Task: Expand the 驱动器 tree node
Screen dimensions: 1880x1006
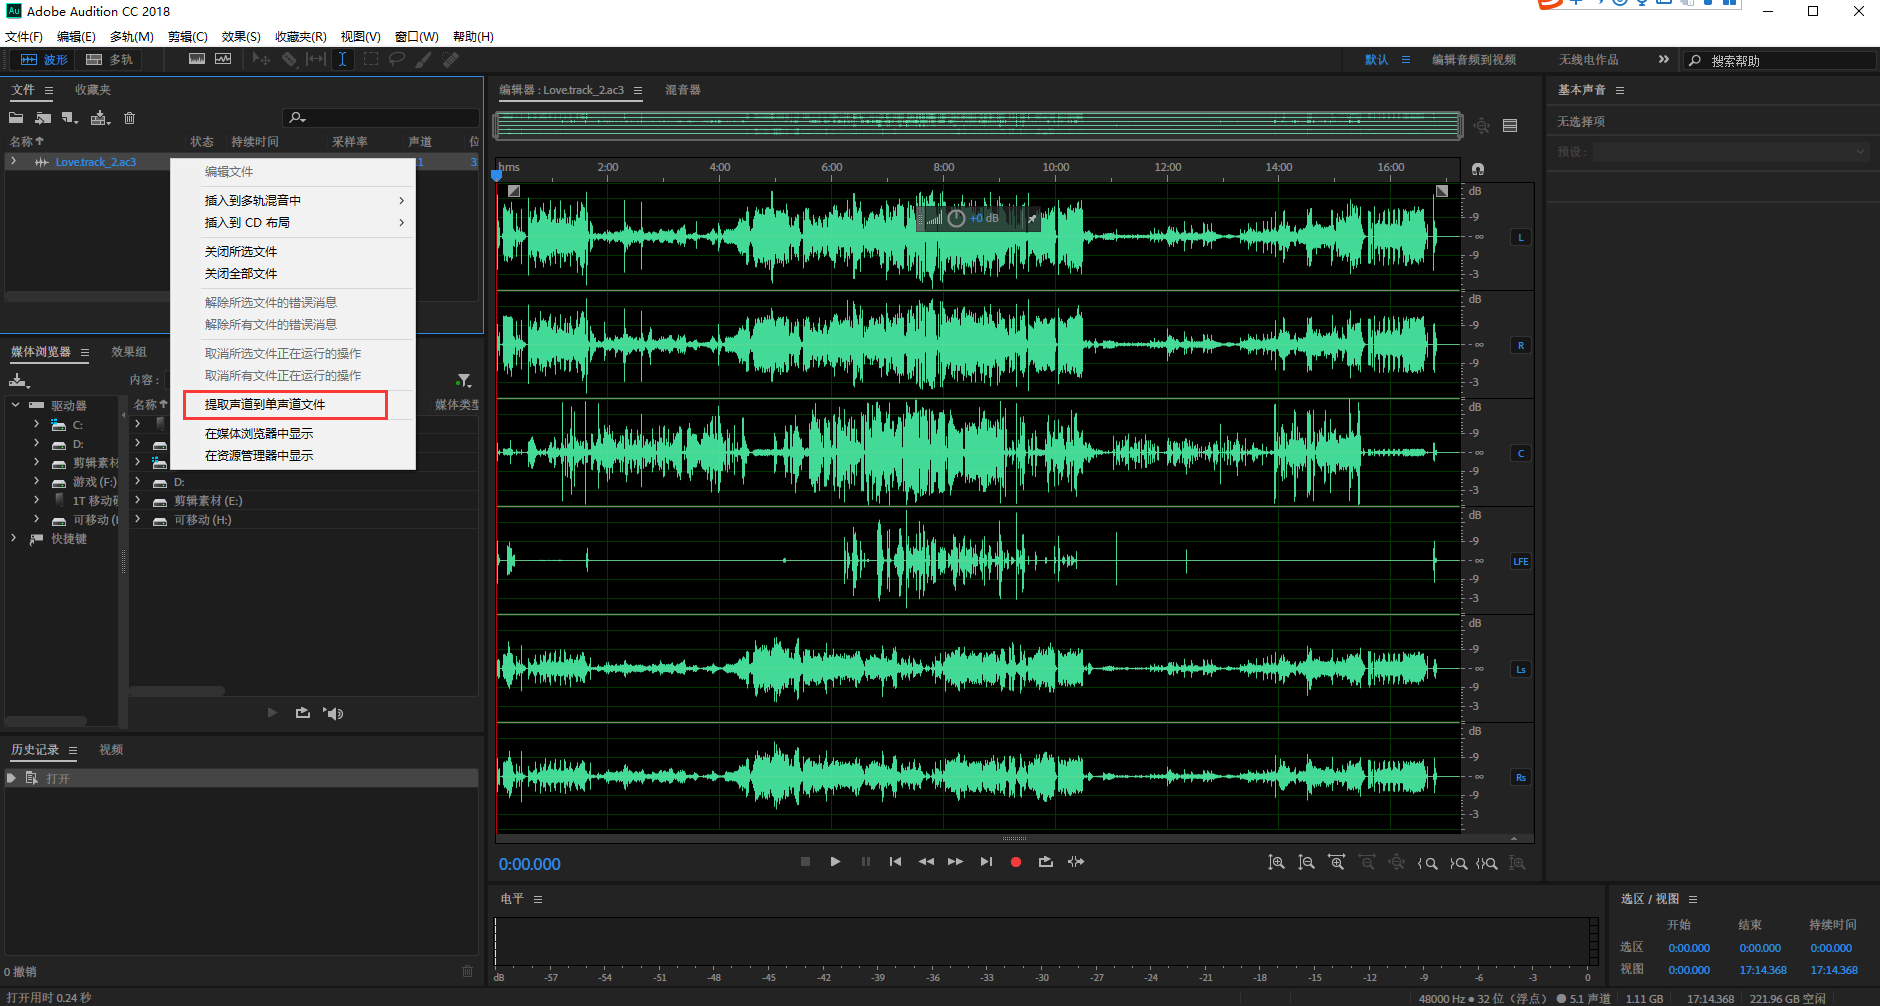Action: [15, 405]
